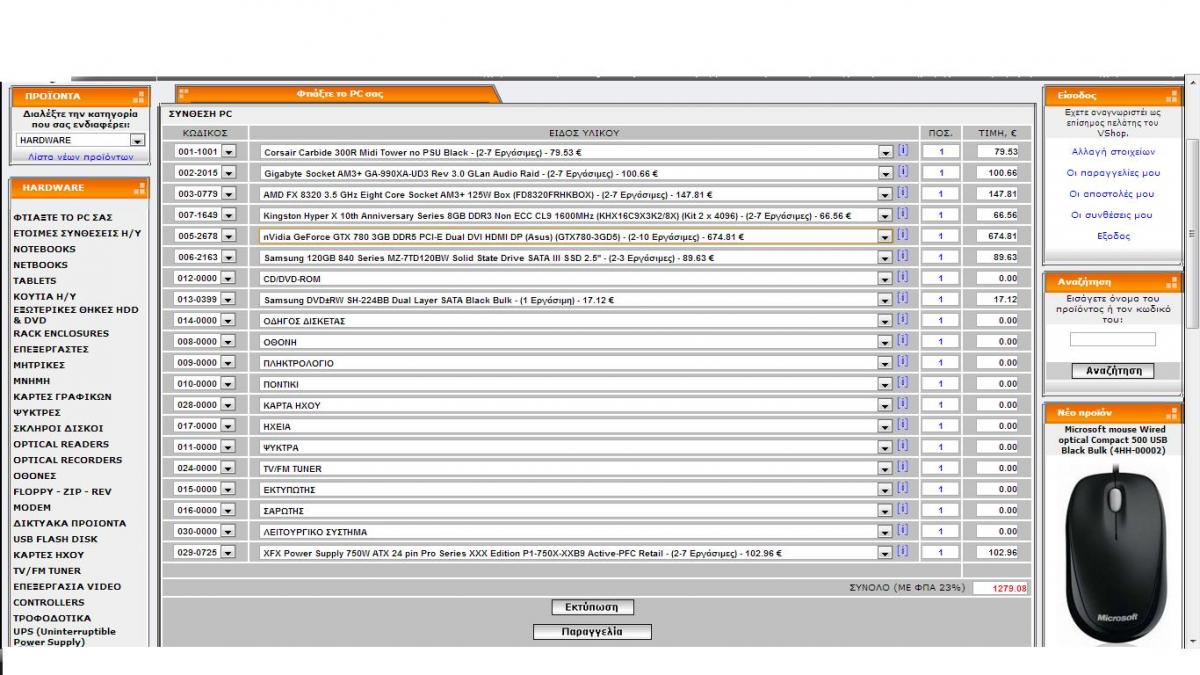The height and width of the screenshot is (675, 1200).
Task: Click the Έξοδος logout link
Action: [x=1113, y=236]
